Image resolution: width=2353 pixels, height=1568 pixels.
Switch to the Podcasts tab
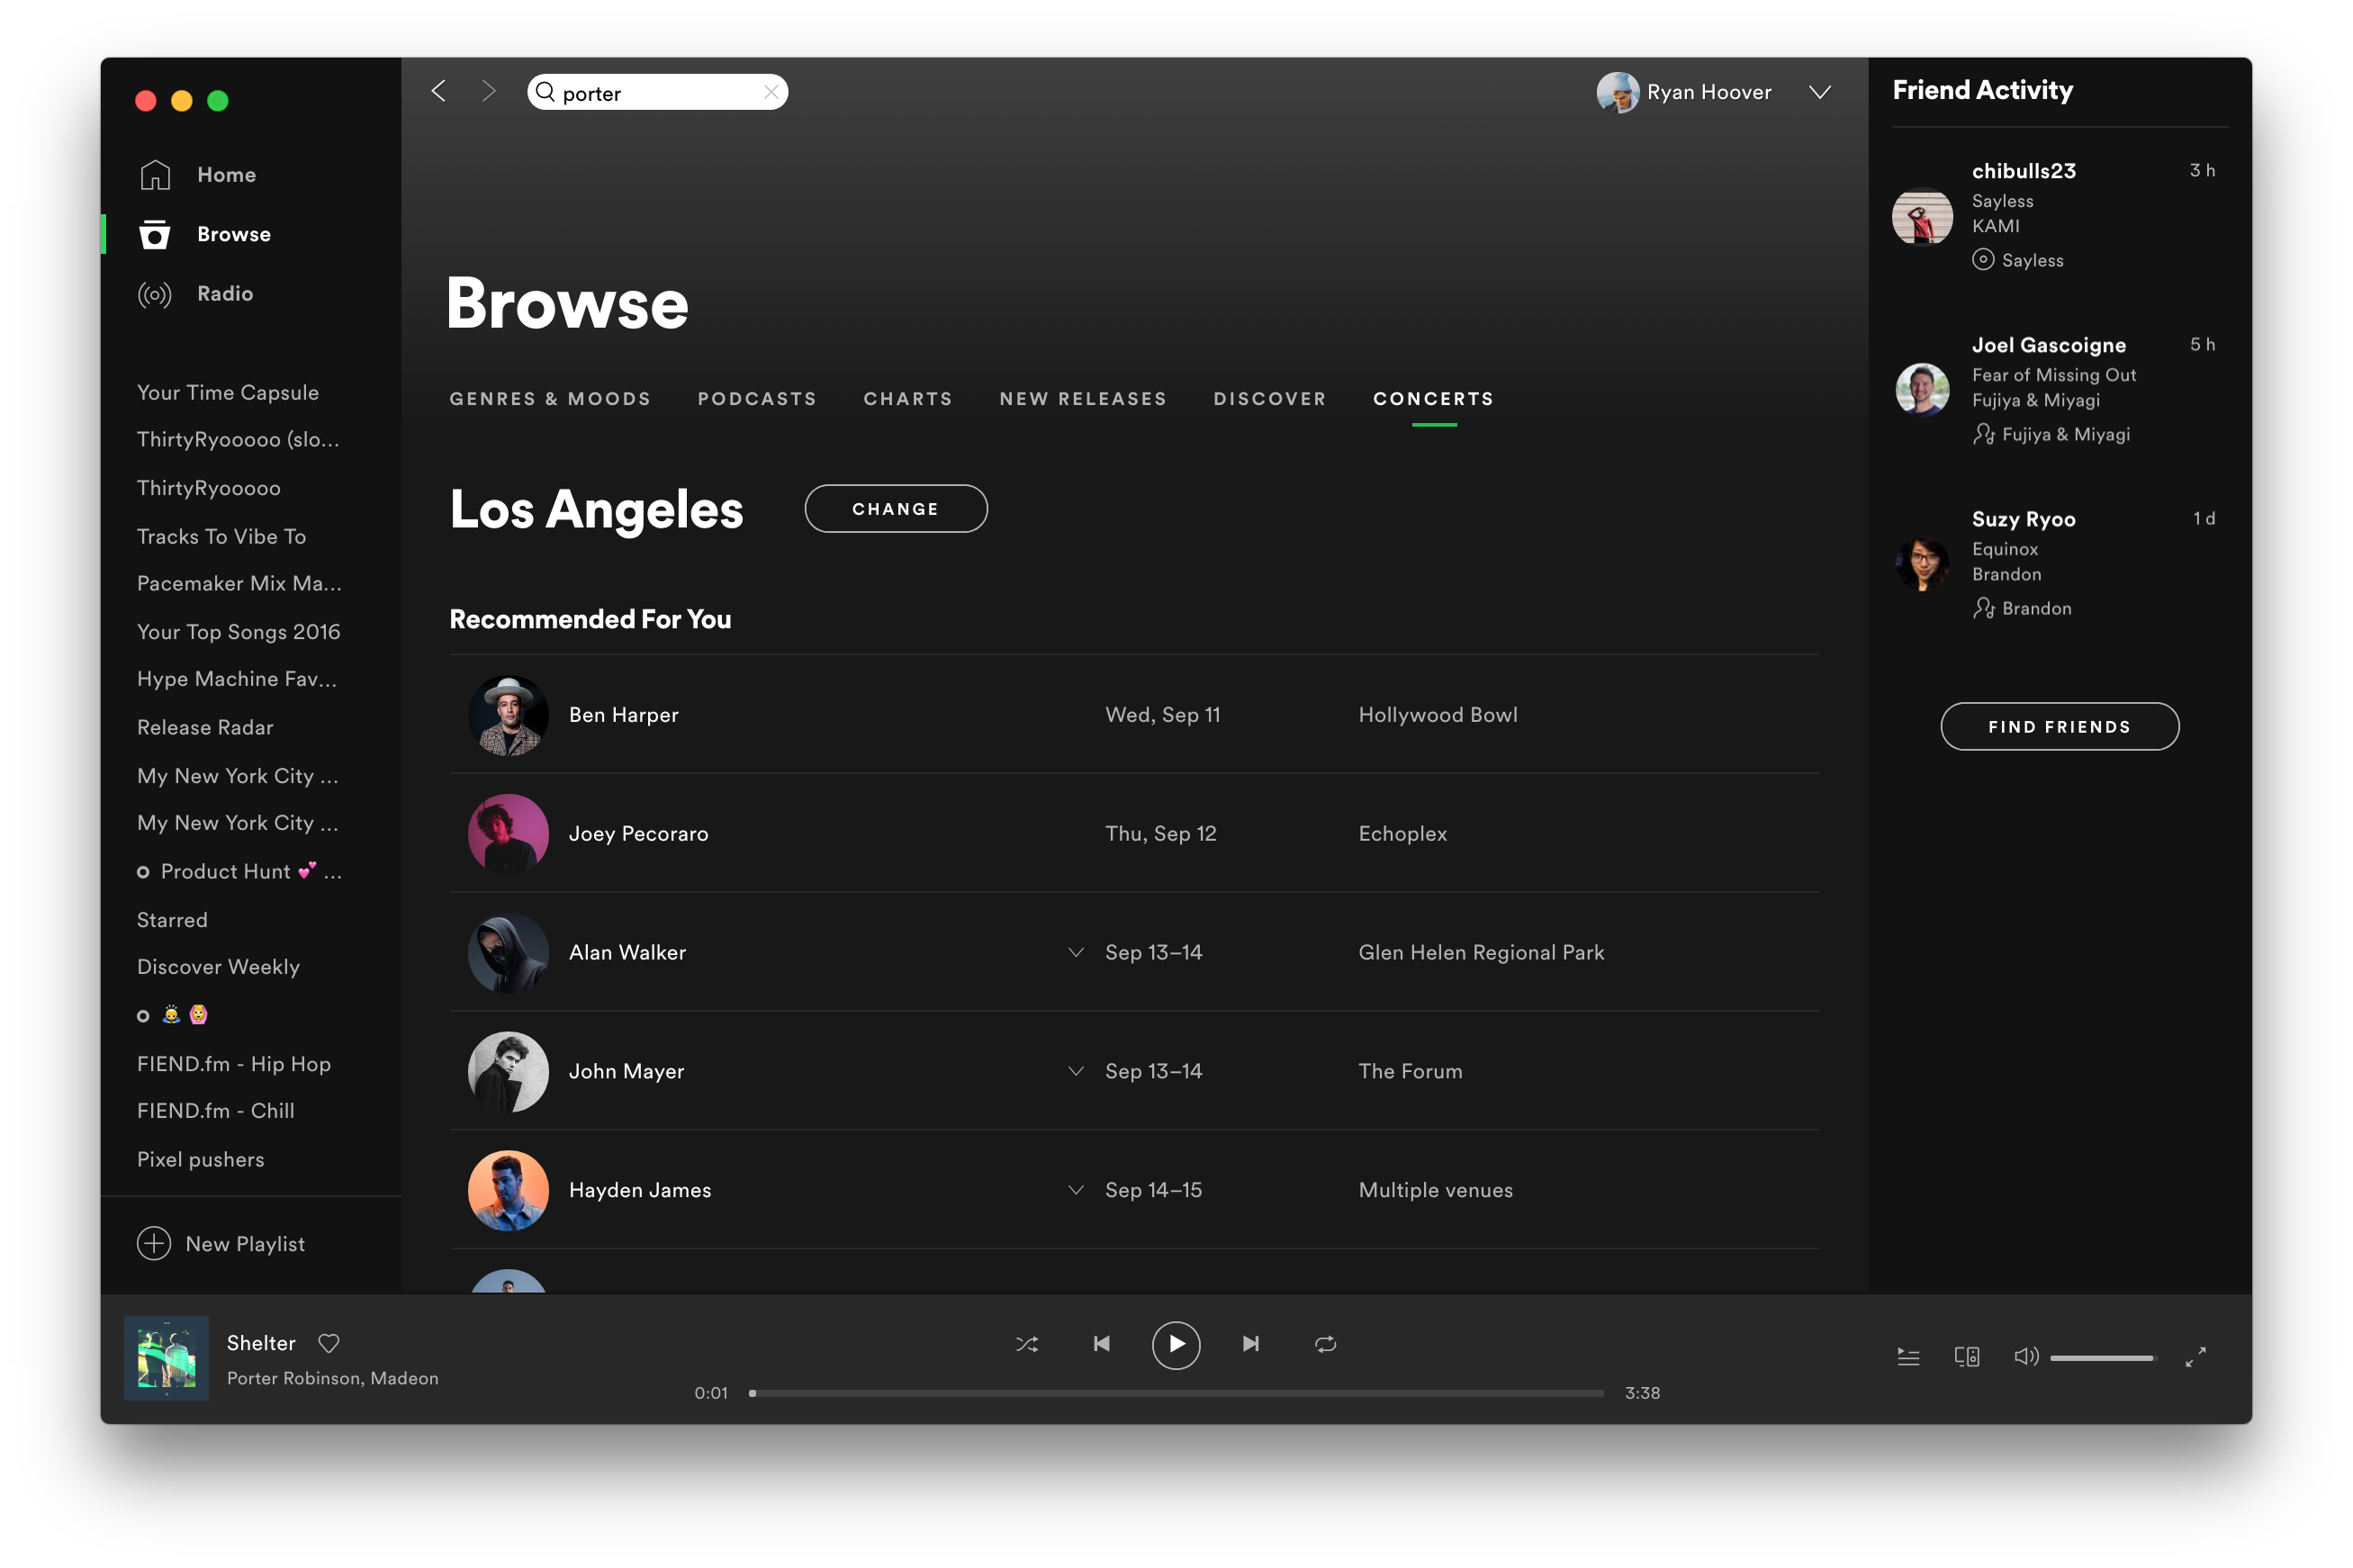756,399
